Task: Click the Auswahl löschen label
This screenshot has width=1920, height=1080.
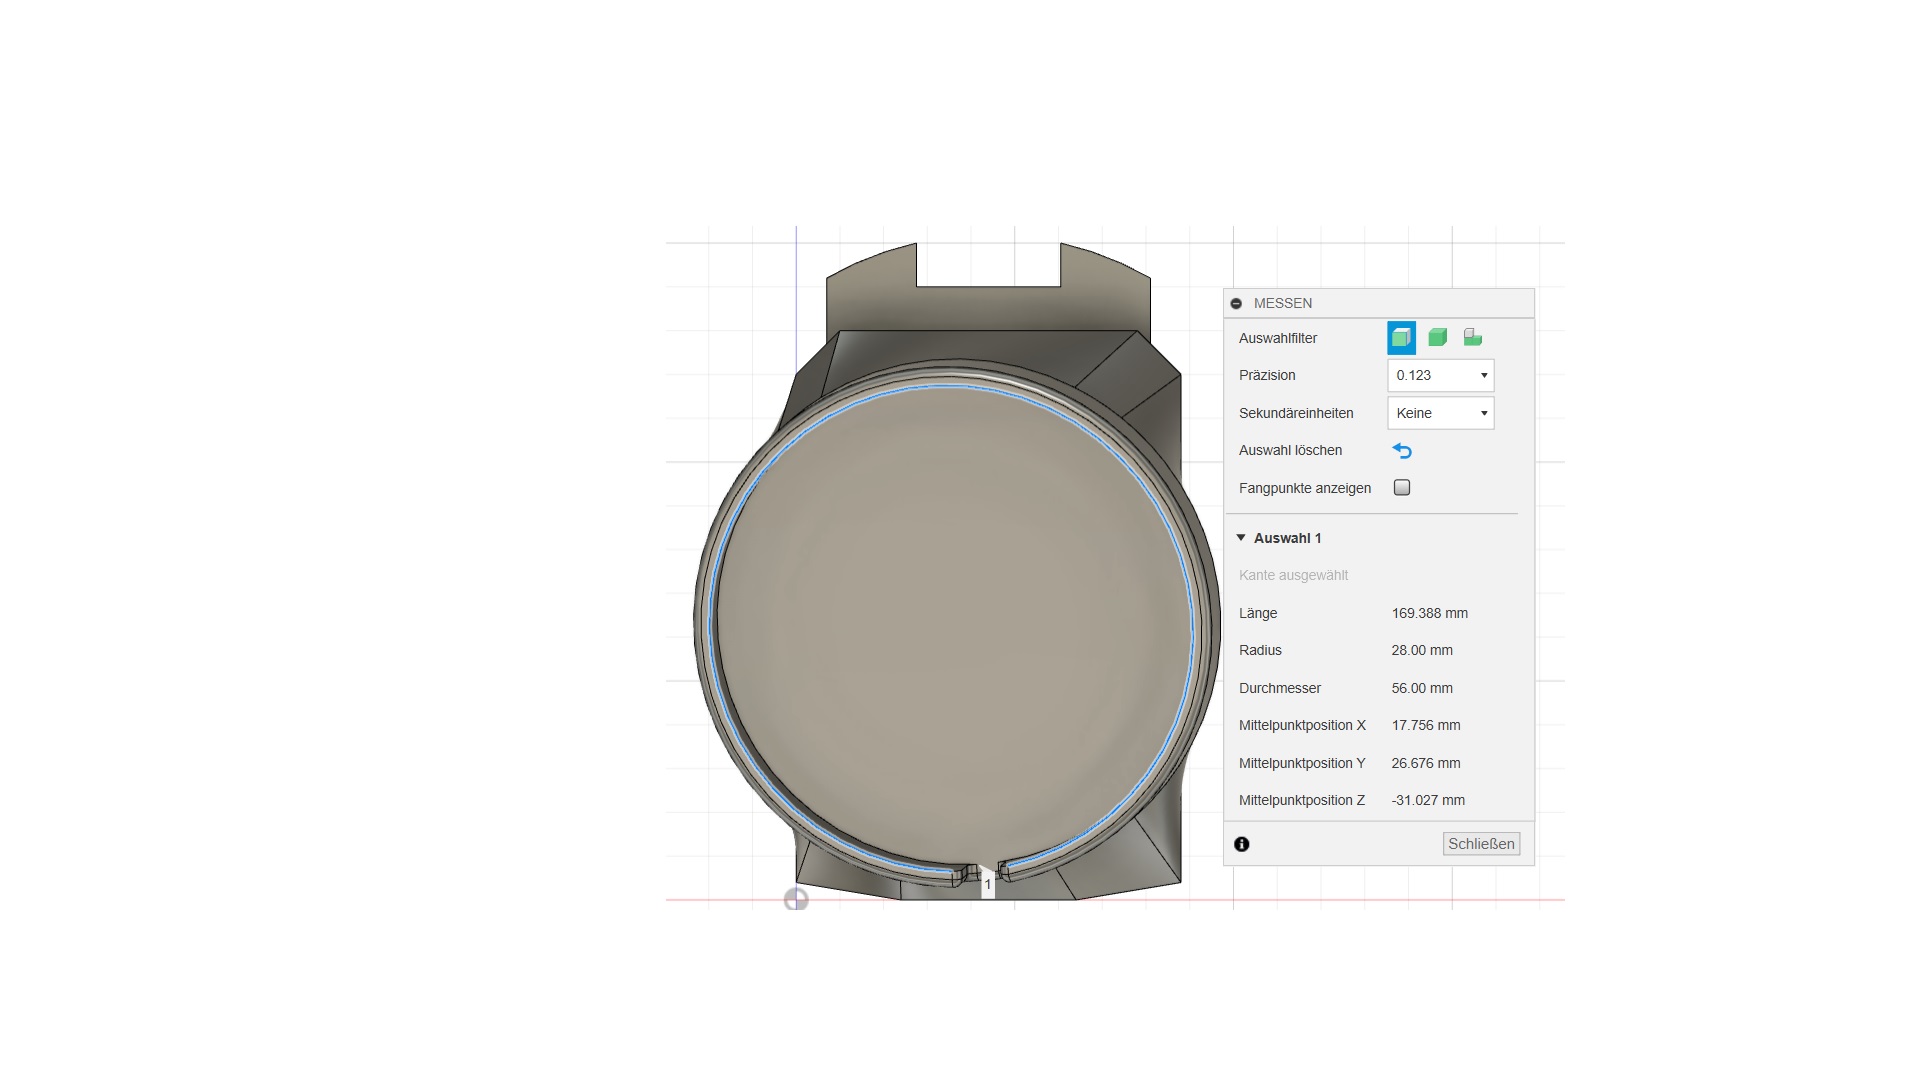Action: click(1290, 450)
